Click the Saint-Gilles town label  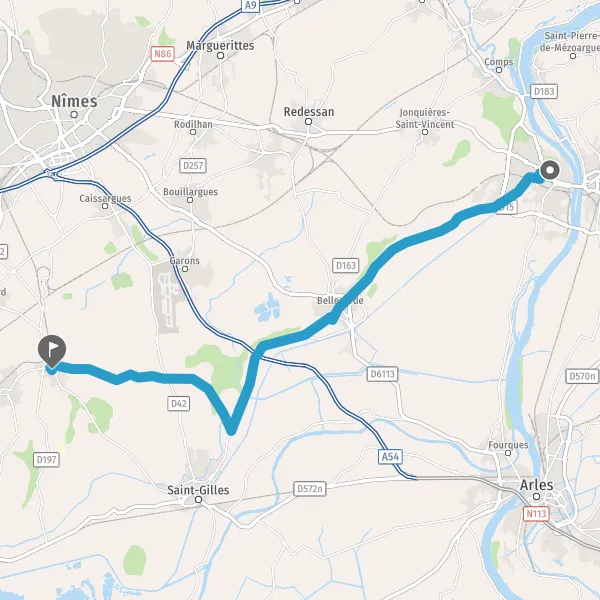tap(198, 490)
